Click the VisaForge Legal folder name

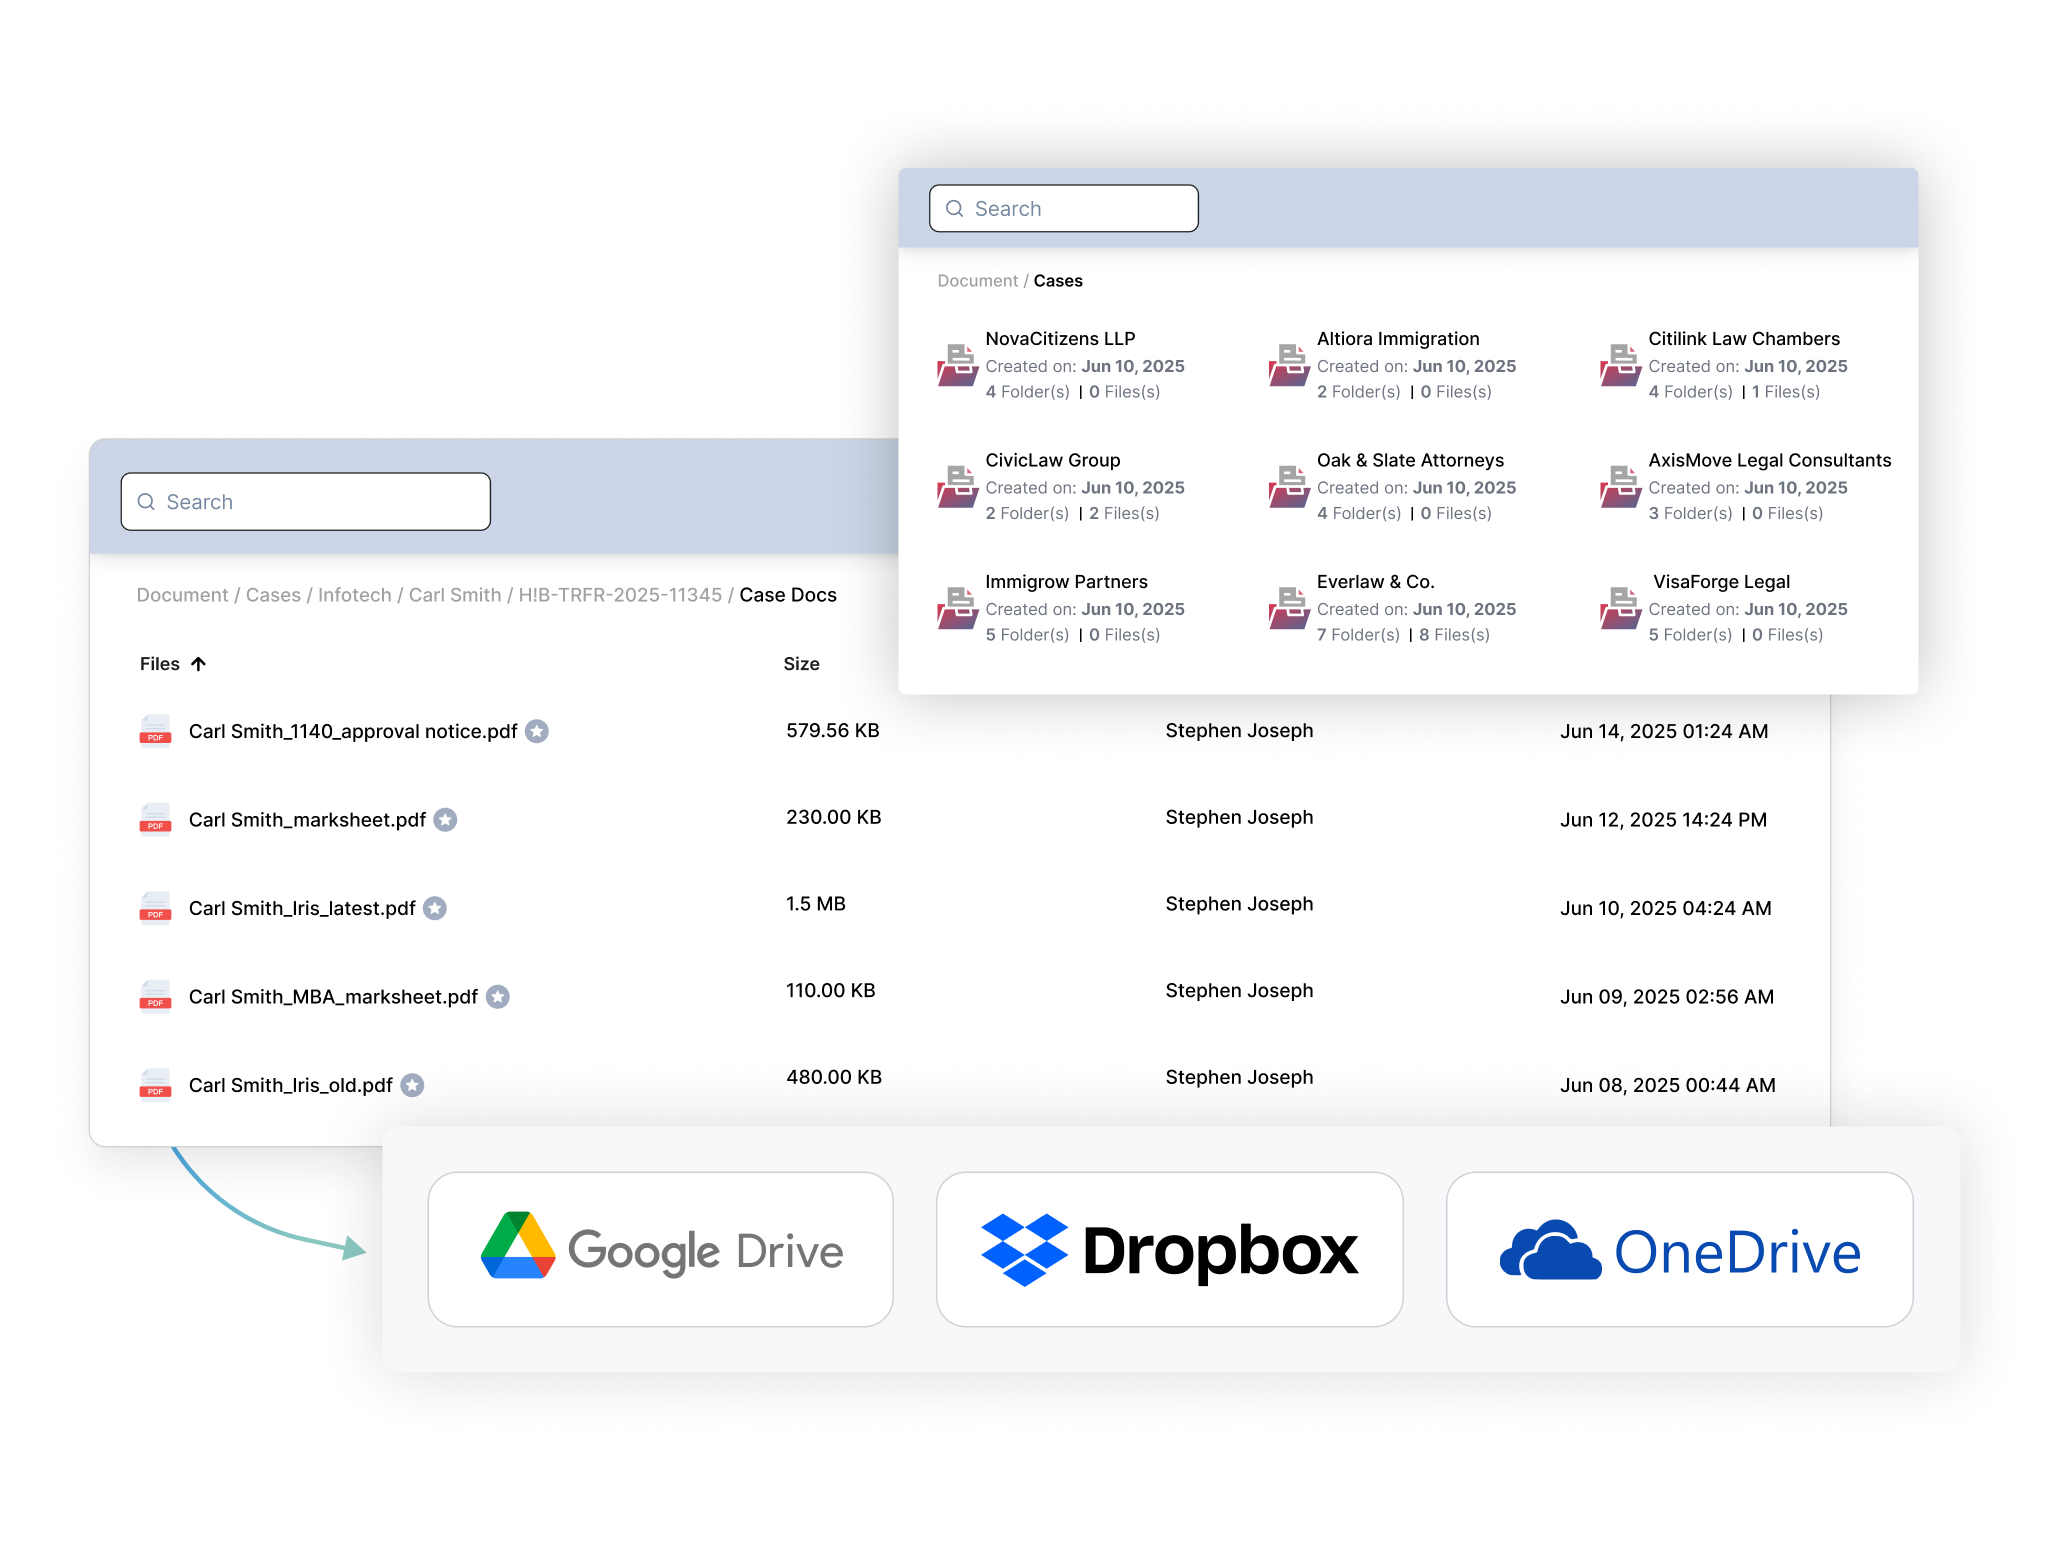coord(1721,582)
